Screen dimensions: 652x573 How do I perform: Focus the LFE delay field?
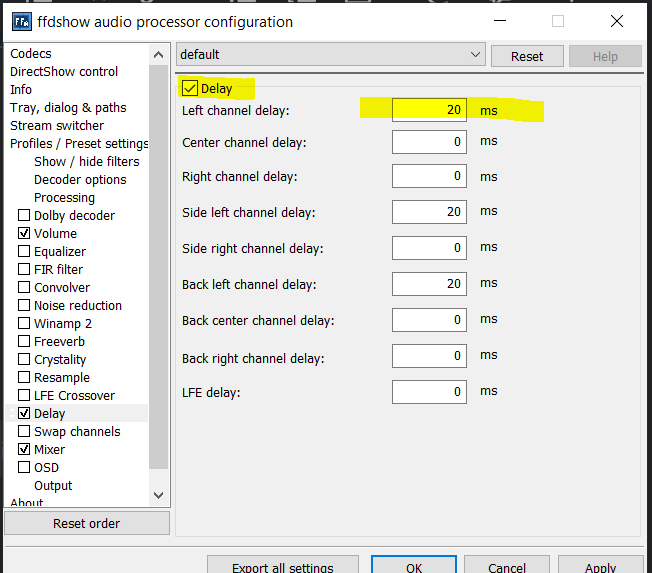point(429,392)
